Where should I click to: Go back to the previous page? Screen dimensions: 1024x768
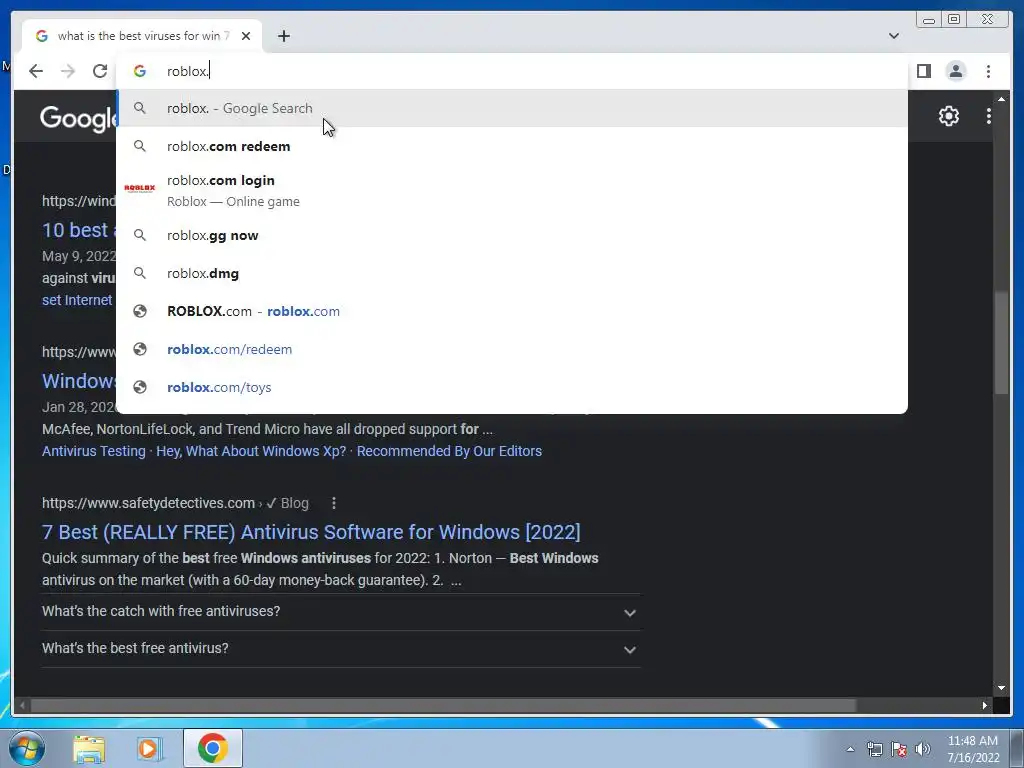point(36,71)
